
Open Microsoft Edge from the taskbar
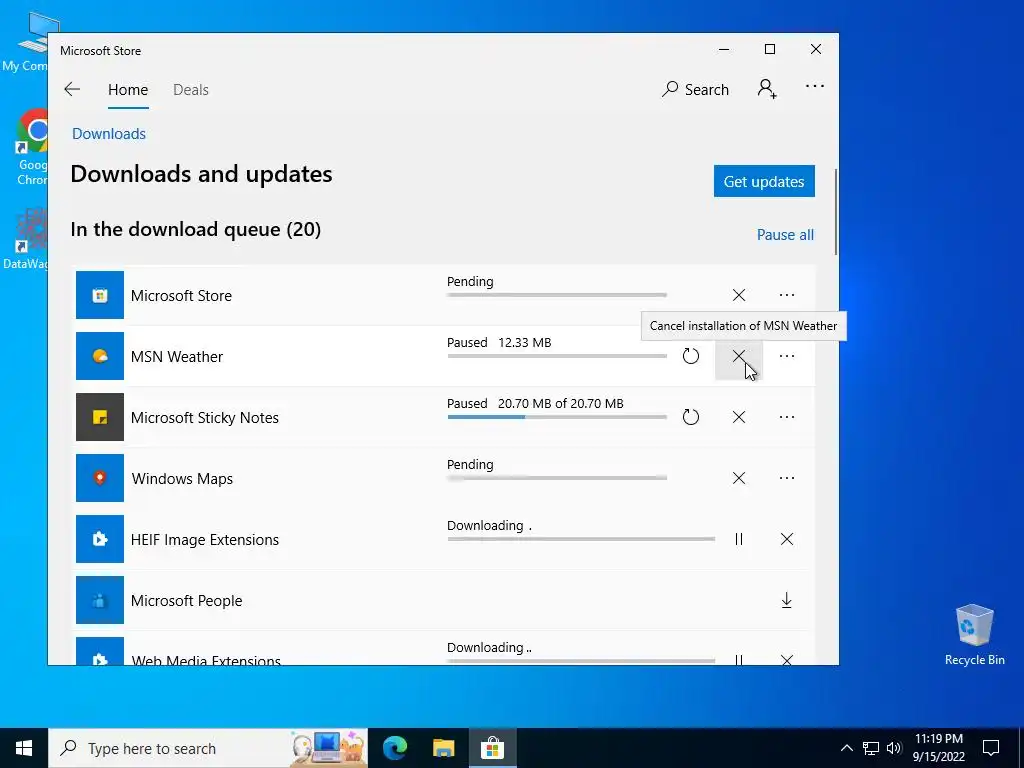(394, 748)
